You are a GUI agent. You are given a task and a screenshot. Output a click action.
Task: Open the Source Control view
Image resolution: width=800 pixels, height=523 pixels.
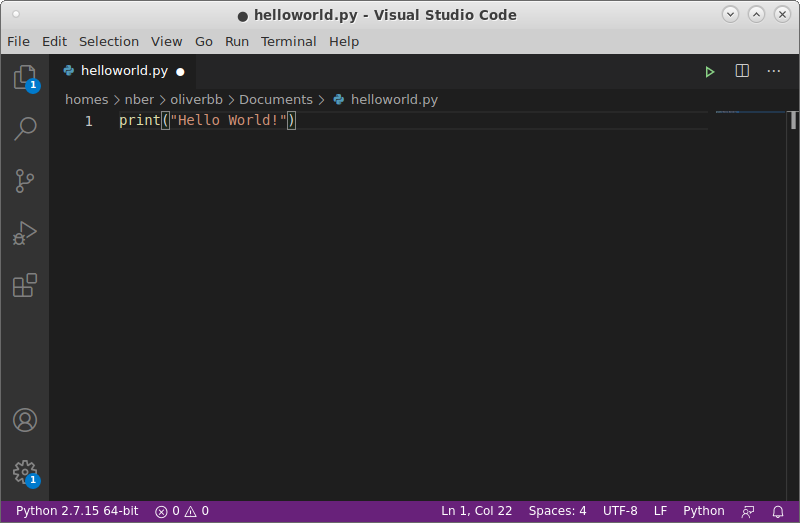[25, 181]
